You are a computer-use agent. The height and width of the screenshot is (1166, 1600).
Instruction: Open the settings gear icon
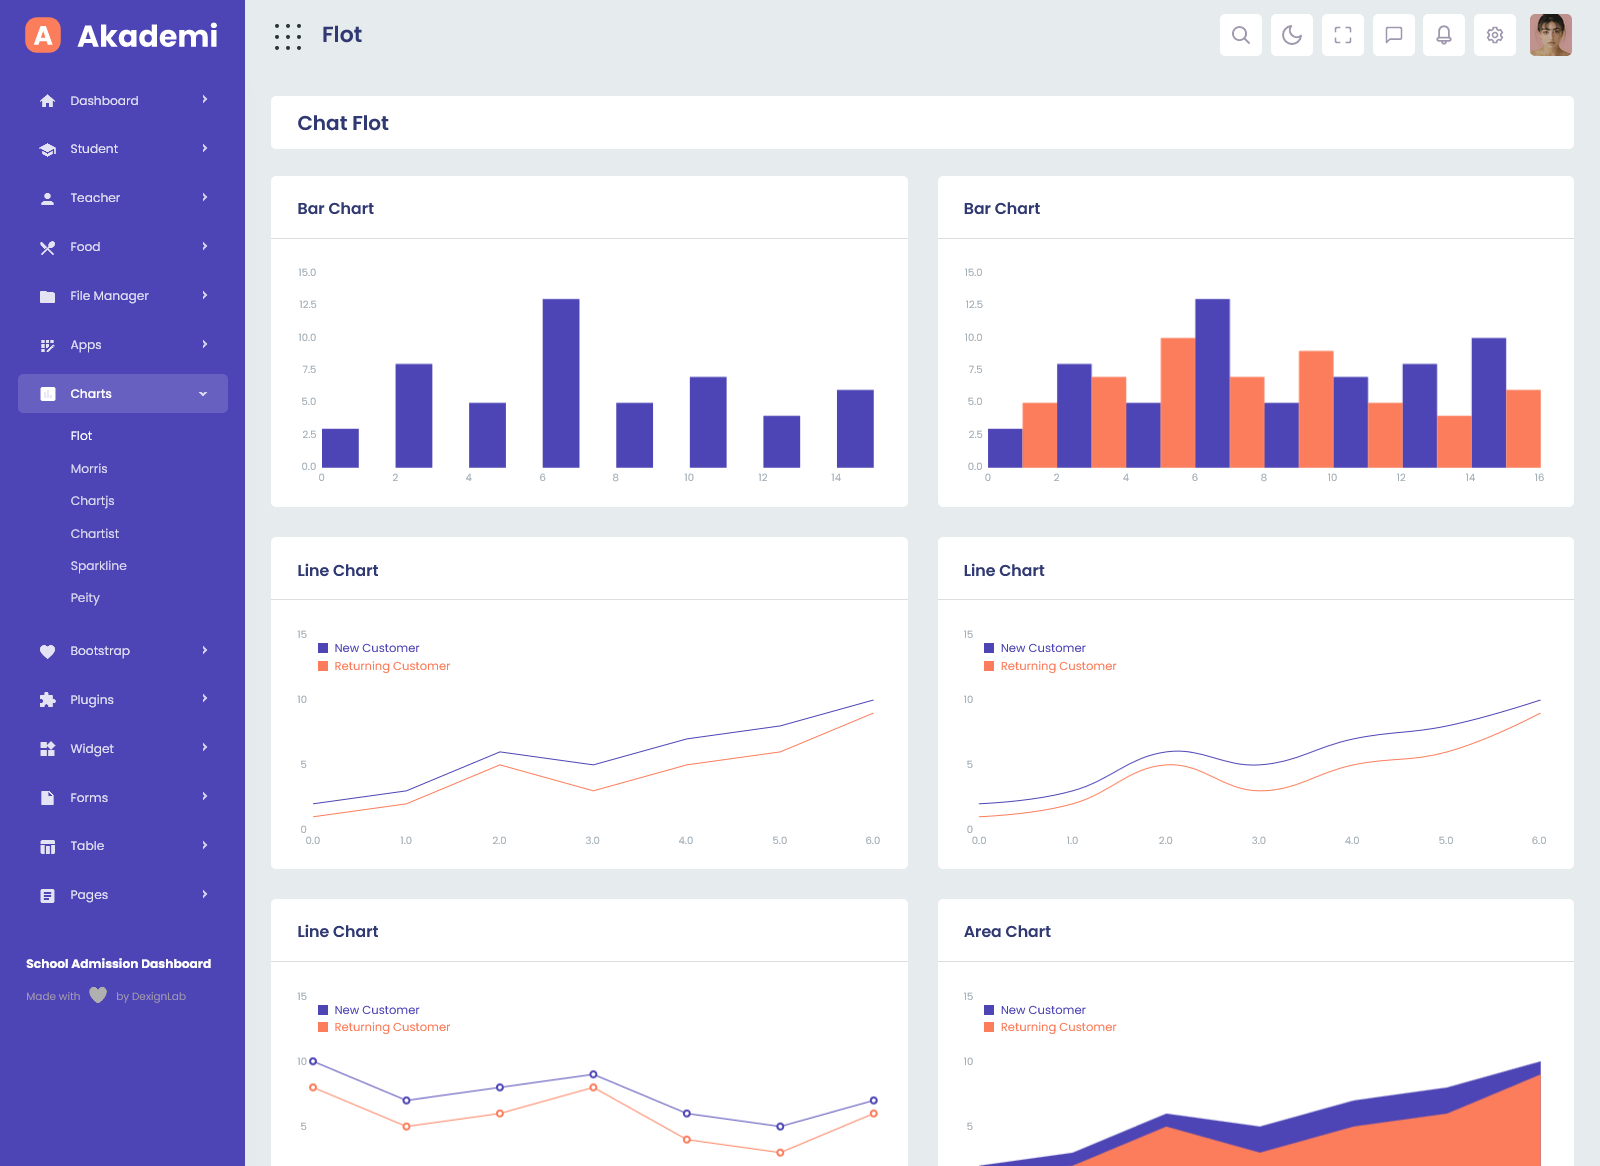pos(1494,35)
